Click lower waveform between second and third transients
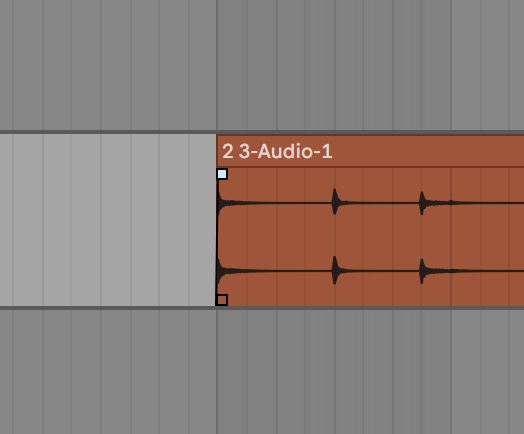Viewport: 524px width, 434px height. (379, 271)
